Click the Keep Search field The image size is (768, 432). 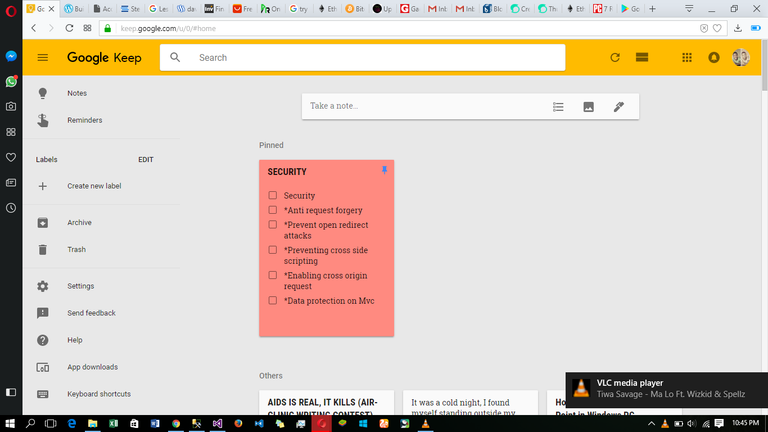(x=362, y=57)
